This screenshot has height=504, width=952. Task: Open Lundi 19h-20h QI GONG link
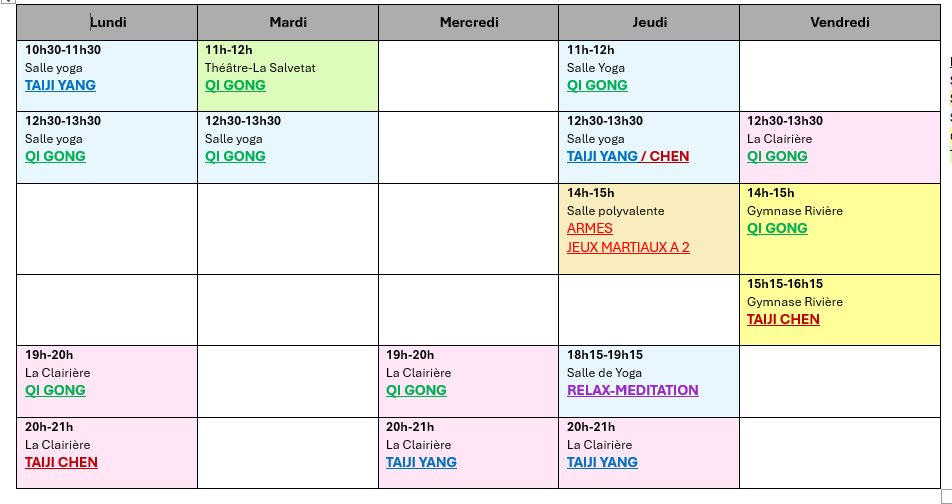click(55, 391)
